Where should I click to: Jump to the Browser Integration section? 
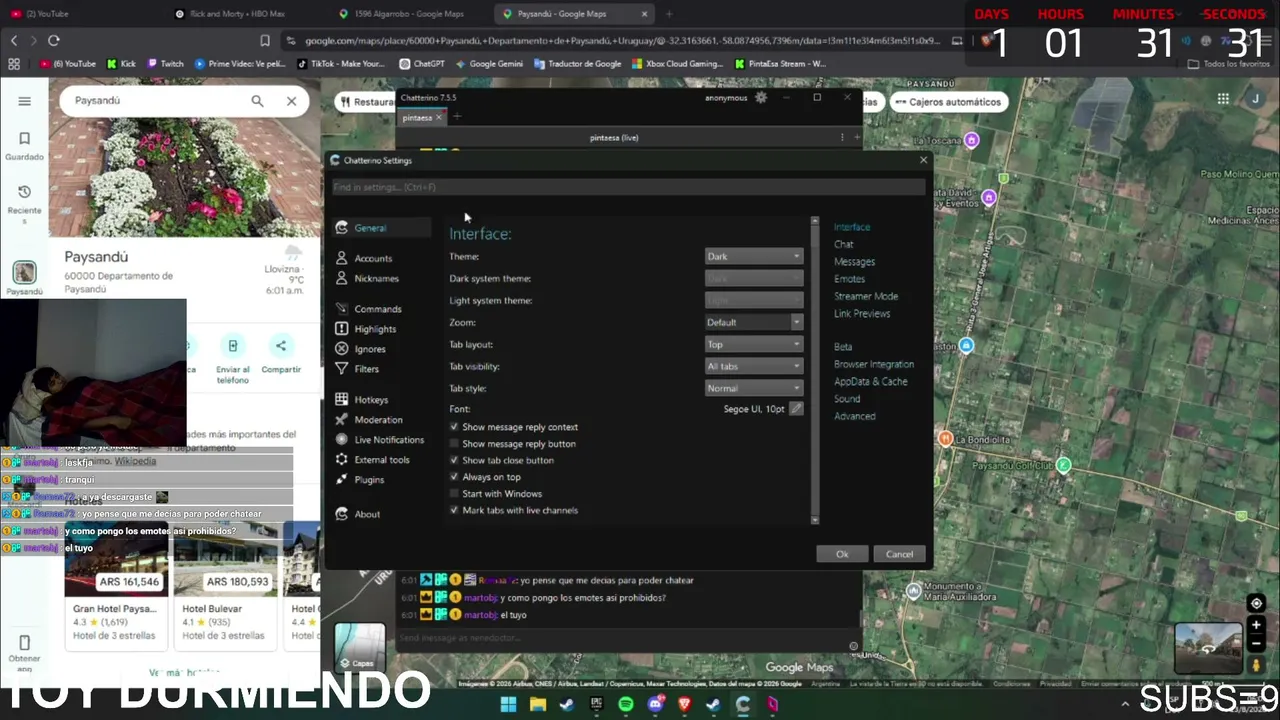point(874,365)
